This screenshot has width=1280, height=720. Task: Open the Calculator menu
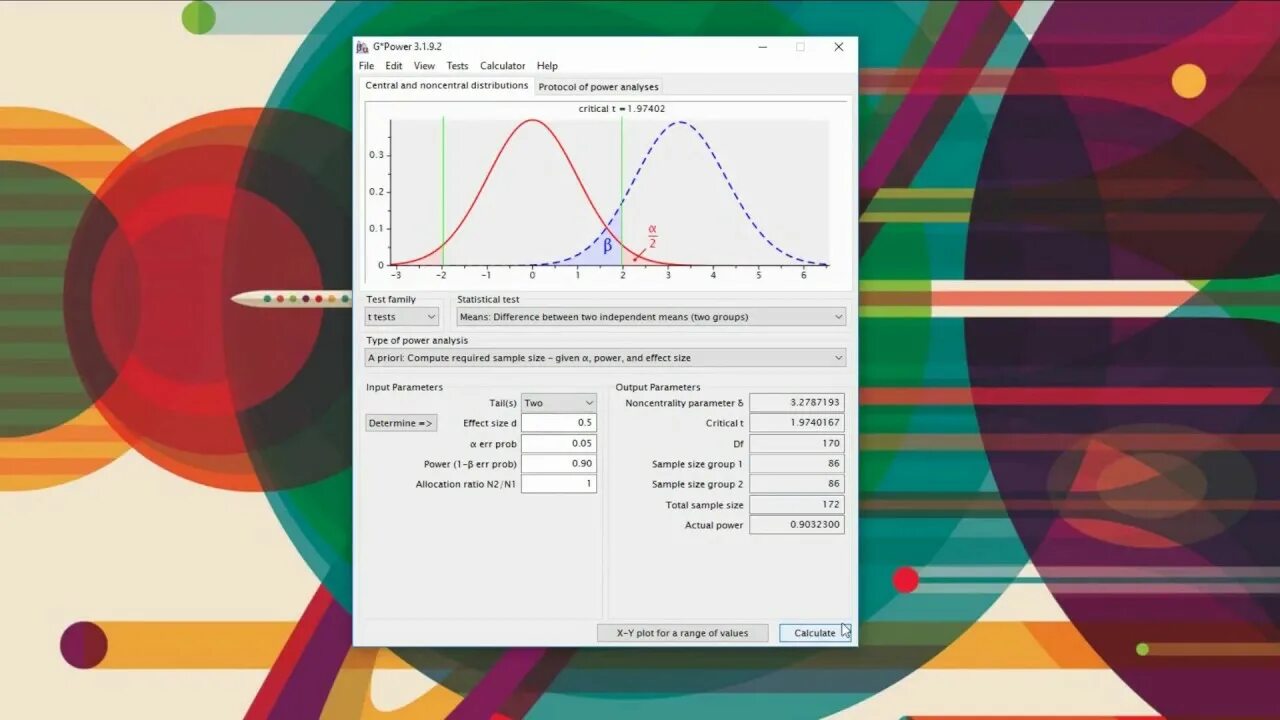503,66
